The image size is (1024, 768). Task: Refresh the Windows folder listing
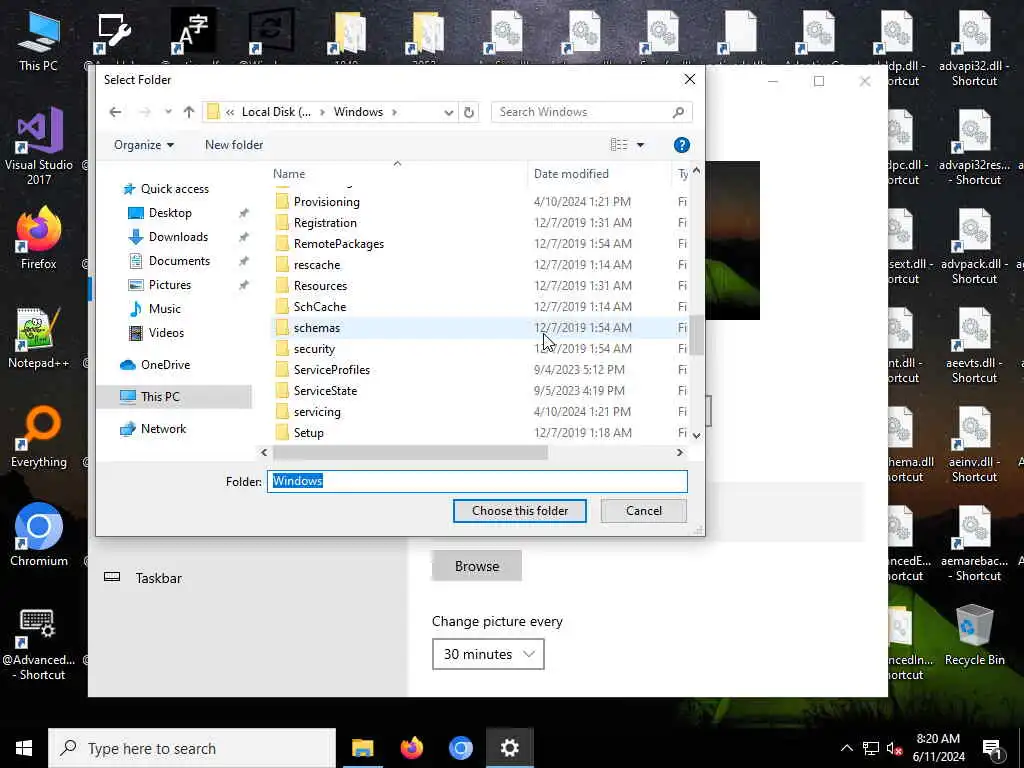click(x=469, y=112)
